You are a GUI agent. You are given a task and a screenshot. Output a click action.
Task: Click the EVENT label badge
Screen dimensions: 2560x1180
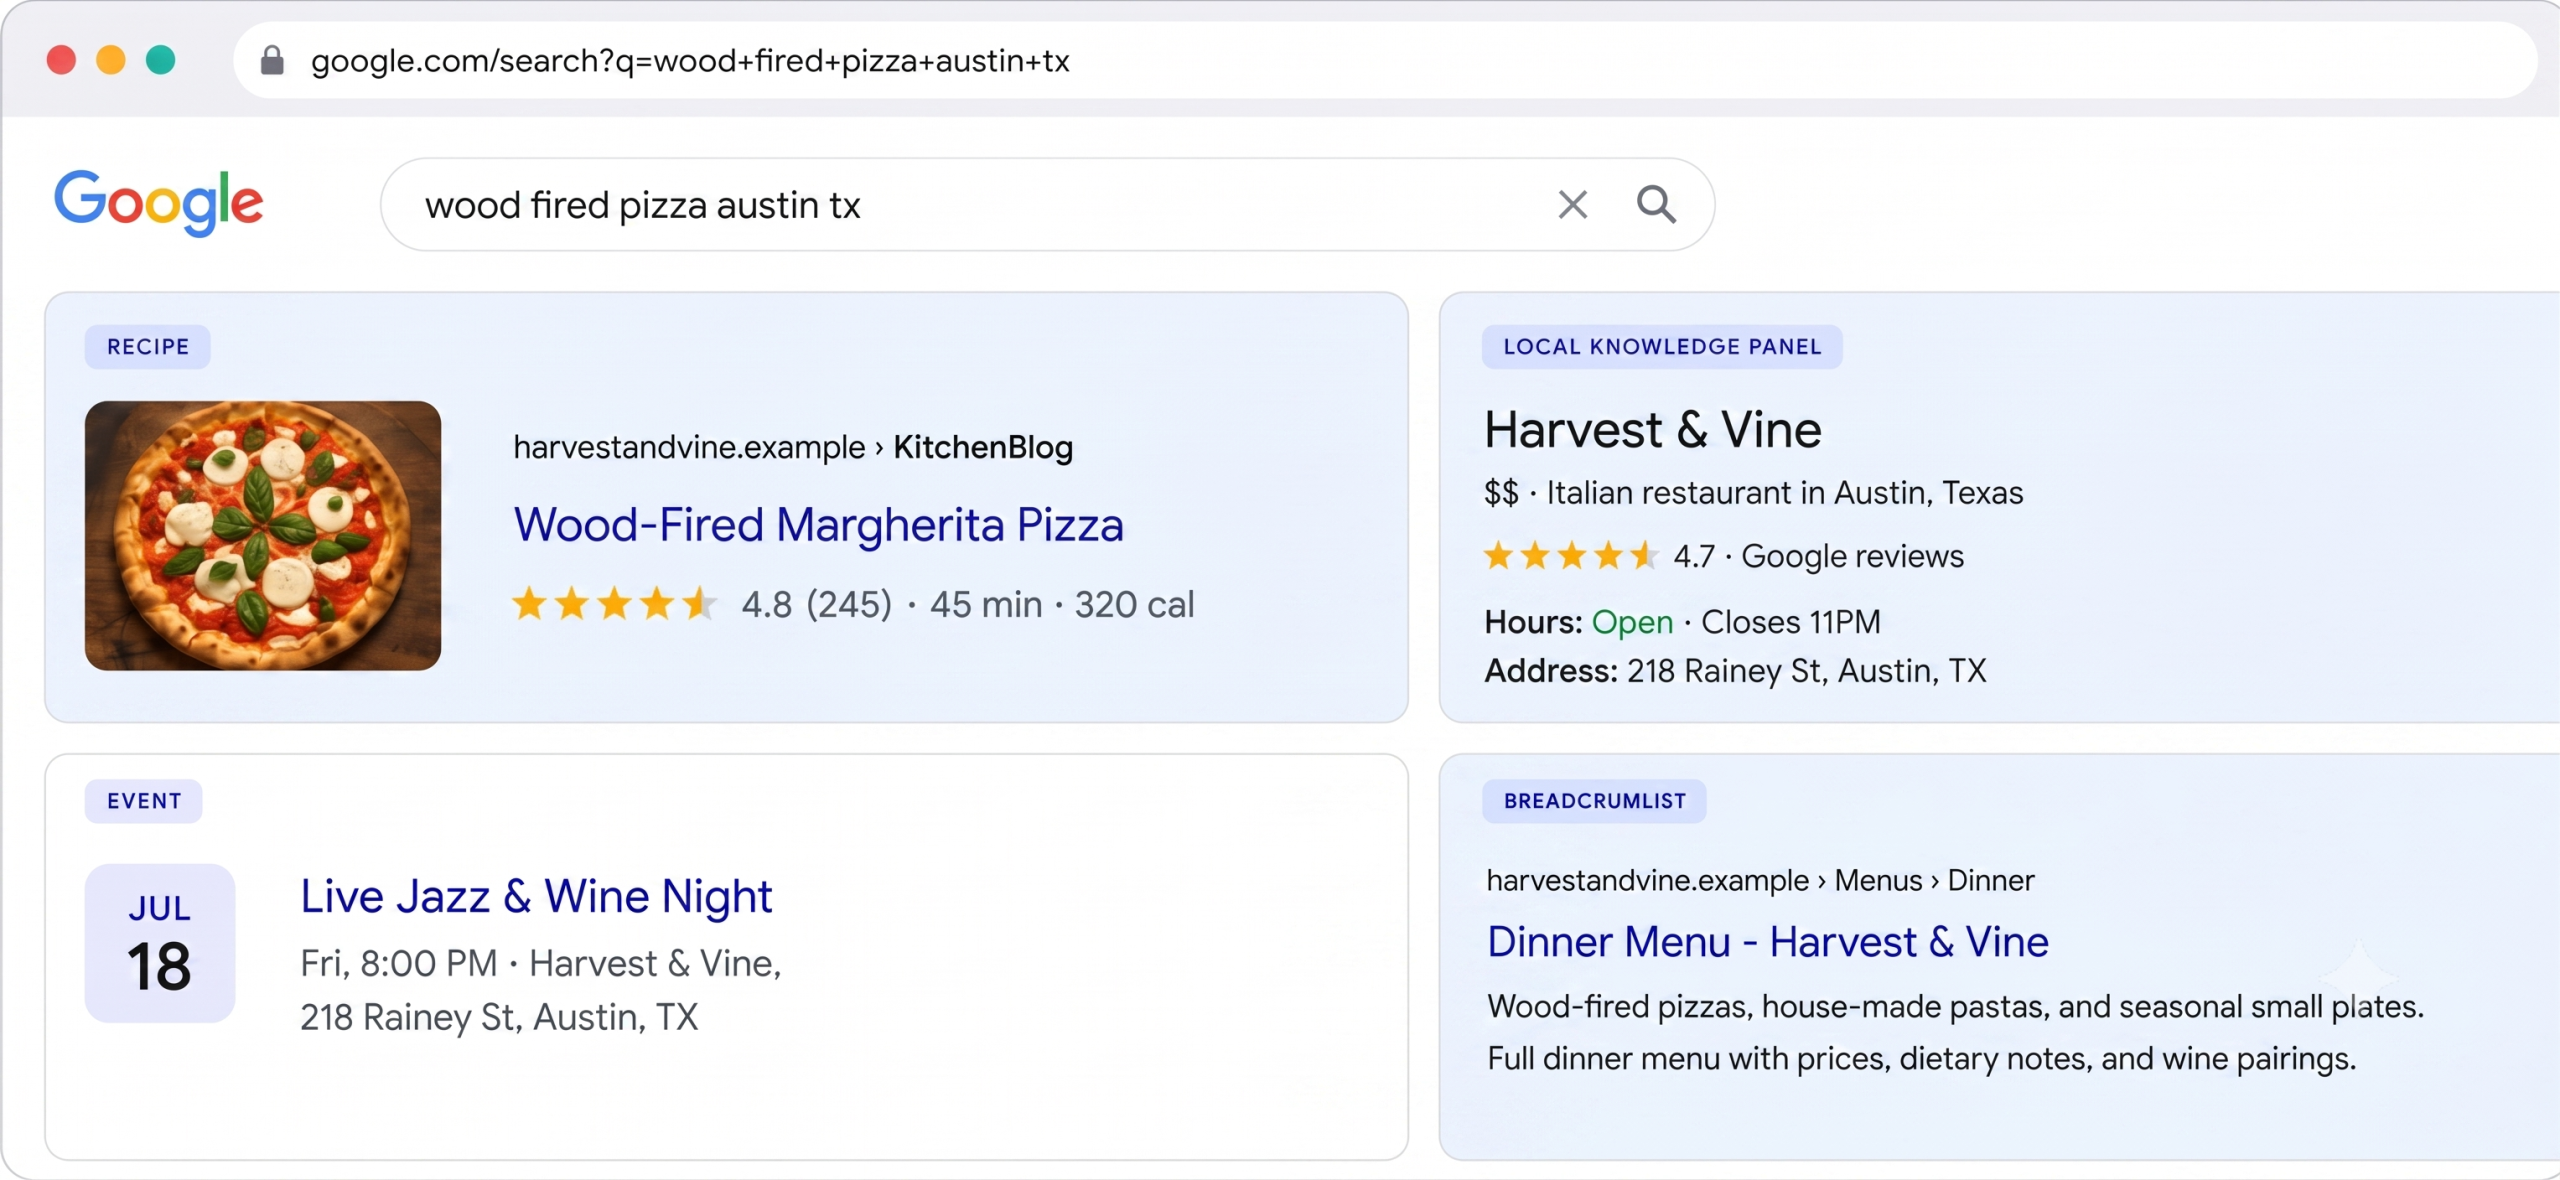(144, 801)
